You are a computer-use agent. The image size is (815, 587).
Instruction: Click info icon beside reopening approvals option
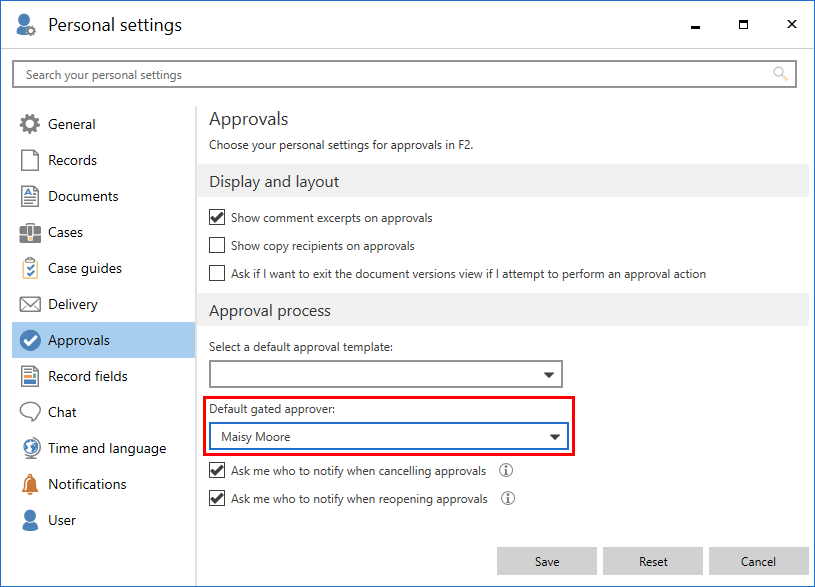click(x=508, y=498)
